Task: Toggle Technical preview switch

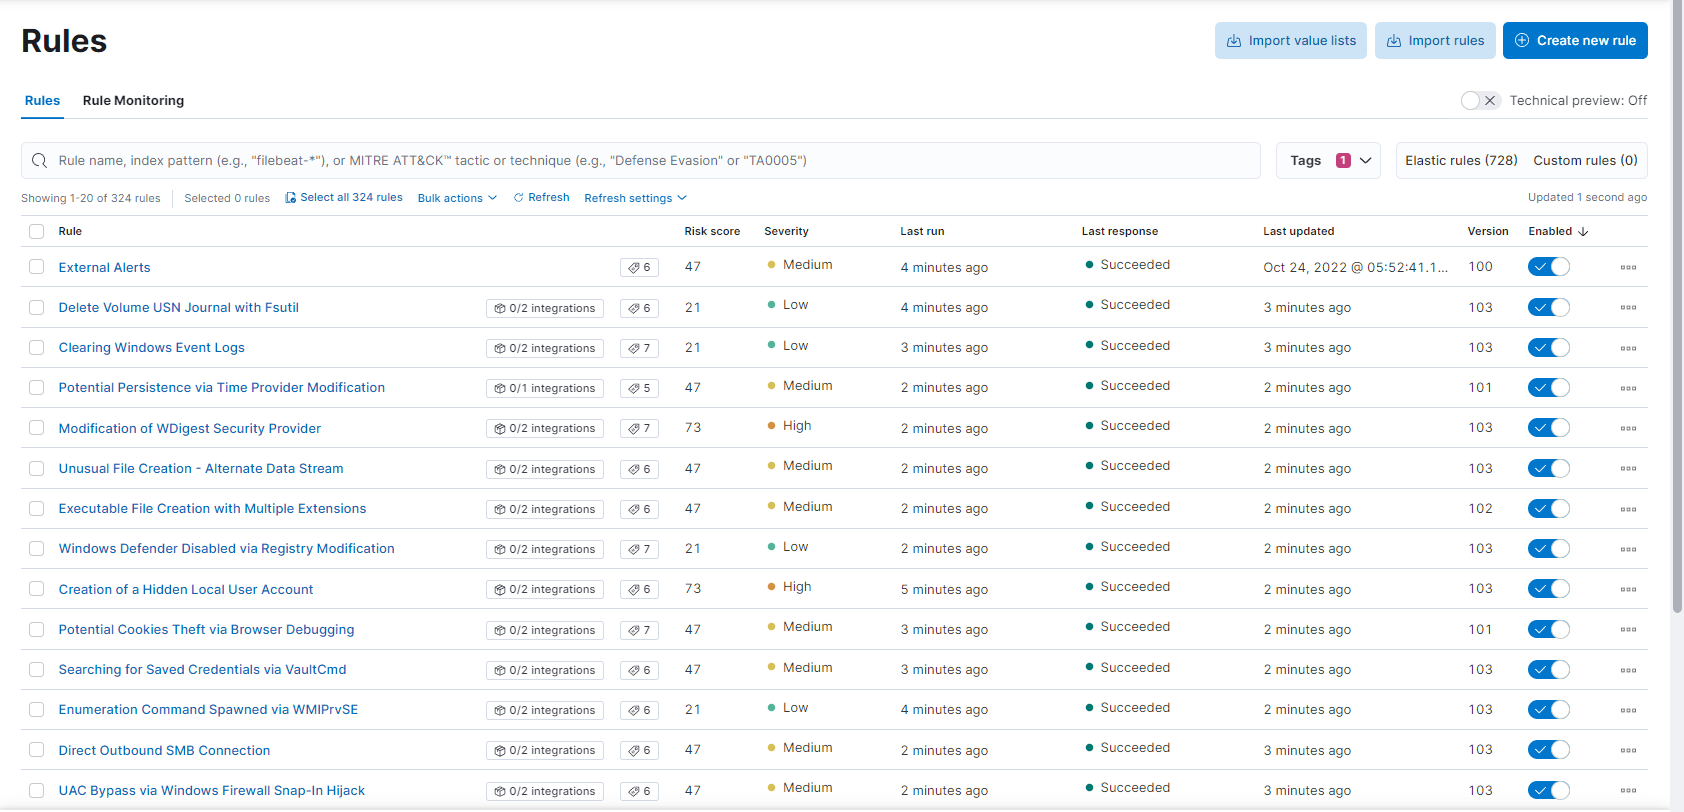Action: click(x=1480, y=100)
